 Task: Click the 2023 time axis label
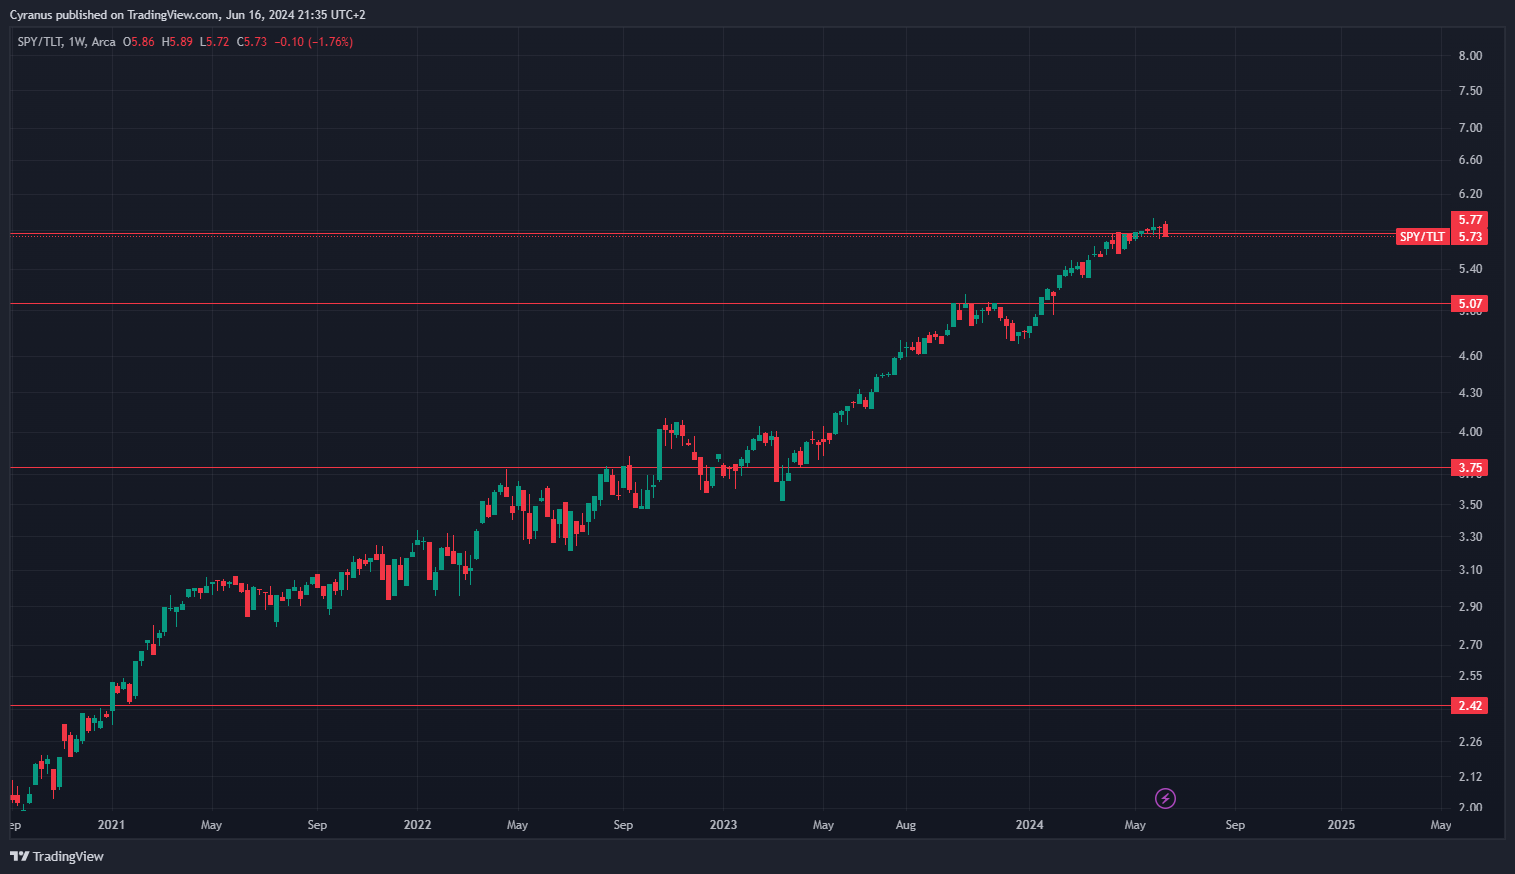coord(723,825)
